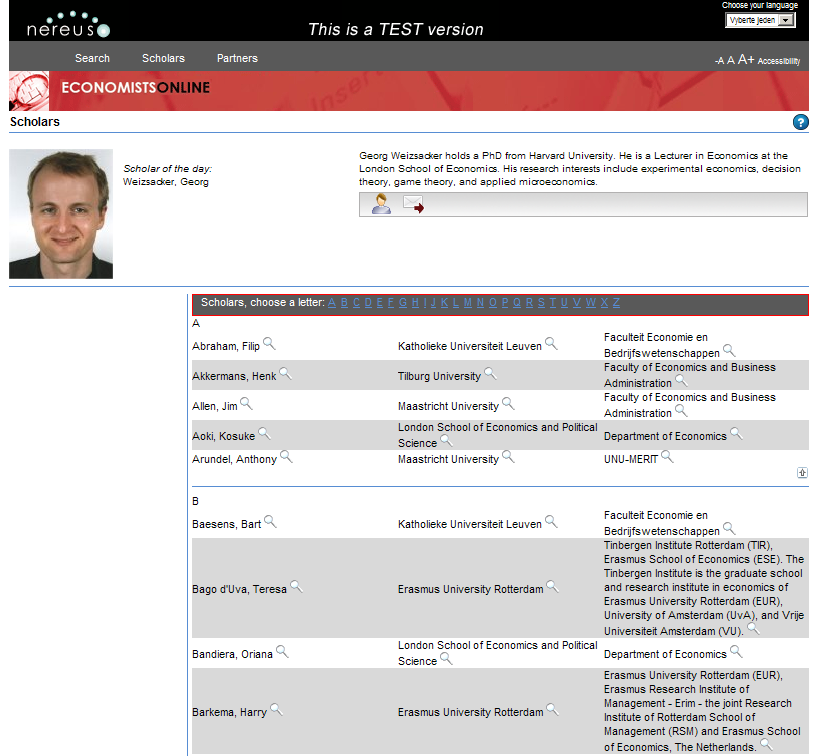Magnifier beside Department of Economics in Bandiera row
The width and height of the screenshot is (818, 756).
(x=736, y=652)
